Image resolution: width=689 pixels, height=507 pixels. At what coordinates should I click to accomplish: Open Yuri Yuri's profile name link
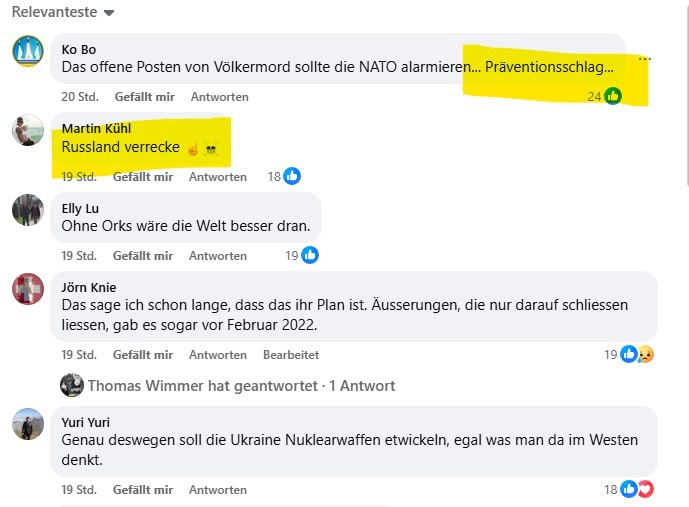[86, 422]
